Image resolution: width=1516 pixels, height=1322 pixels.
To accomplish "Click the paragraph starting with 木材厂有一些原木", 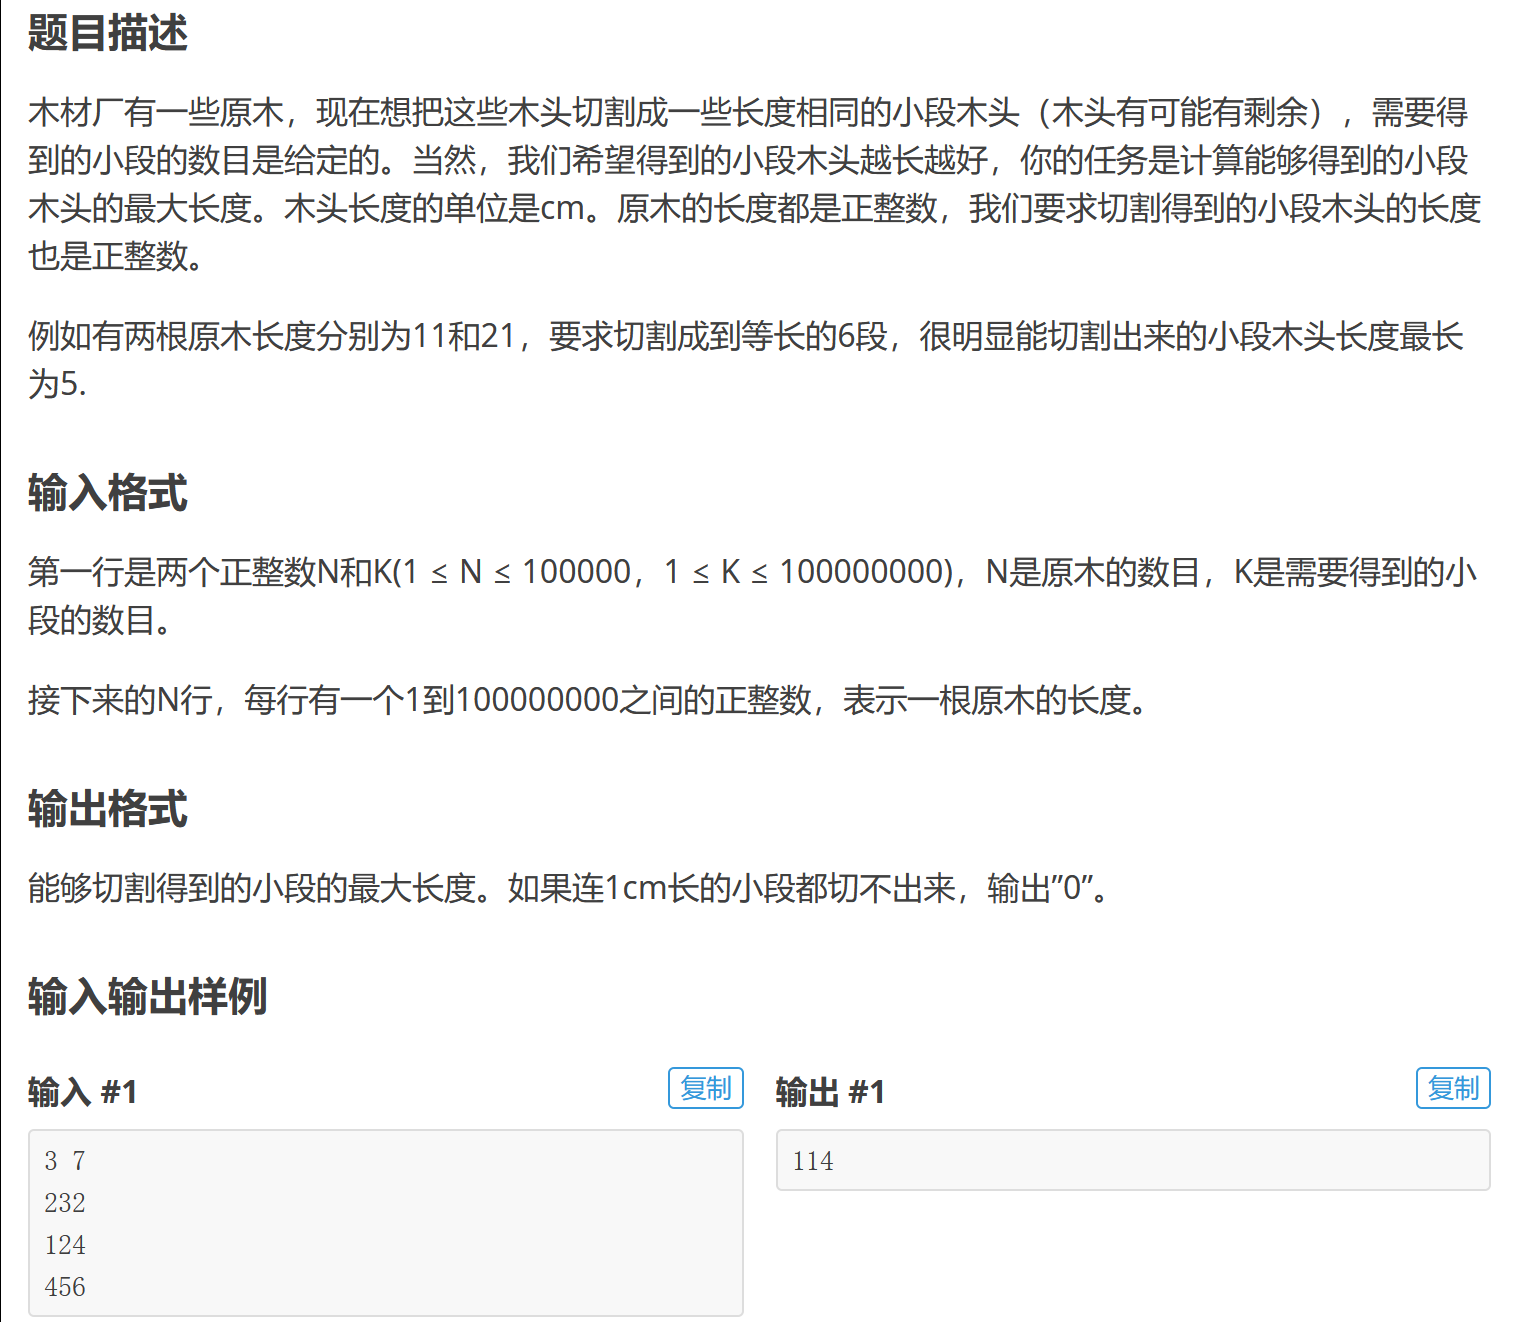I will [755, 184].
